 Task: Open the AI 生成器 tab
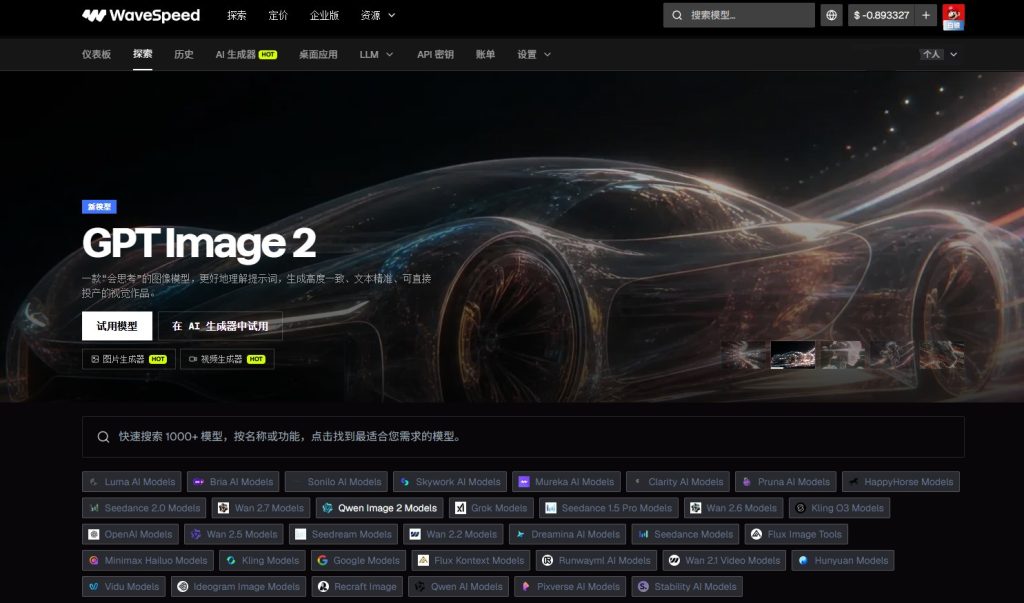pos(246,54)
